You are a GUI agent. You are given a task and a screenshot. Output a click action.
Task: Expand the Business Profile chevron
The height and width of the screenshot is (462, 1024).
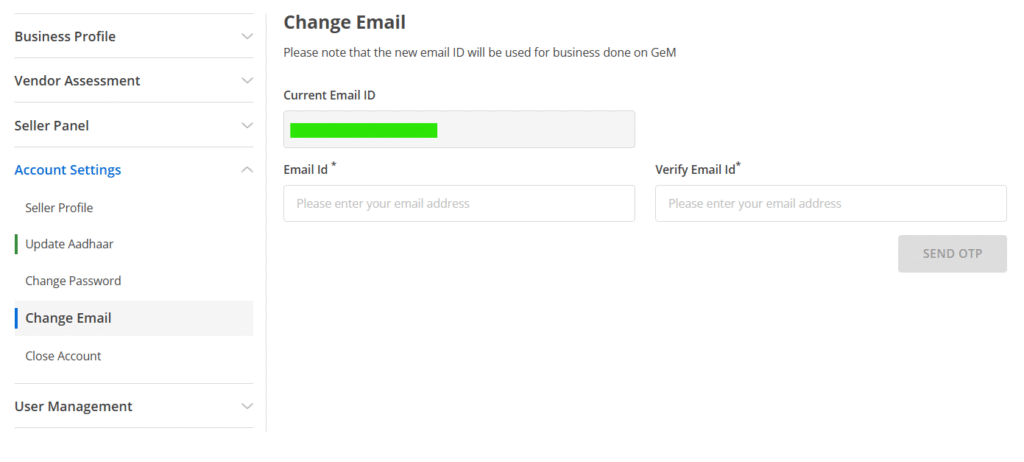point(247,36)
